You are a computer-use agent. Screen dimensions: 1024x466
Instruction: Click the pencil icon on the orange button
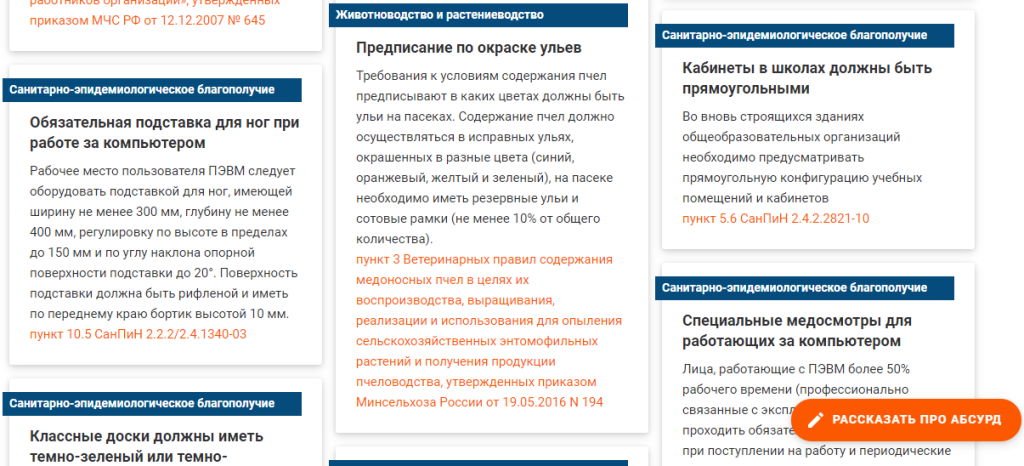tap(816, 420)
